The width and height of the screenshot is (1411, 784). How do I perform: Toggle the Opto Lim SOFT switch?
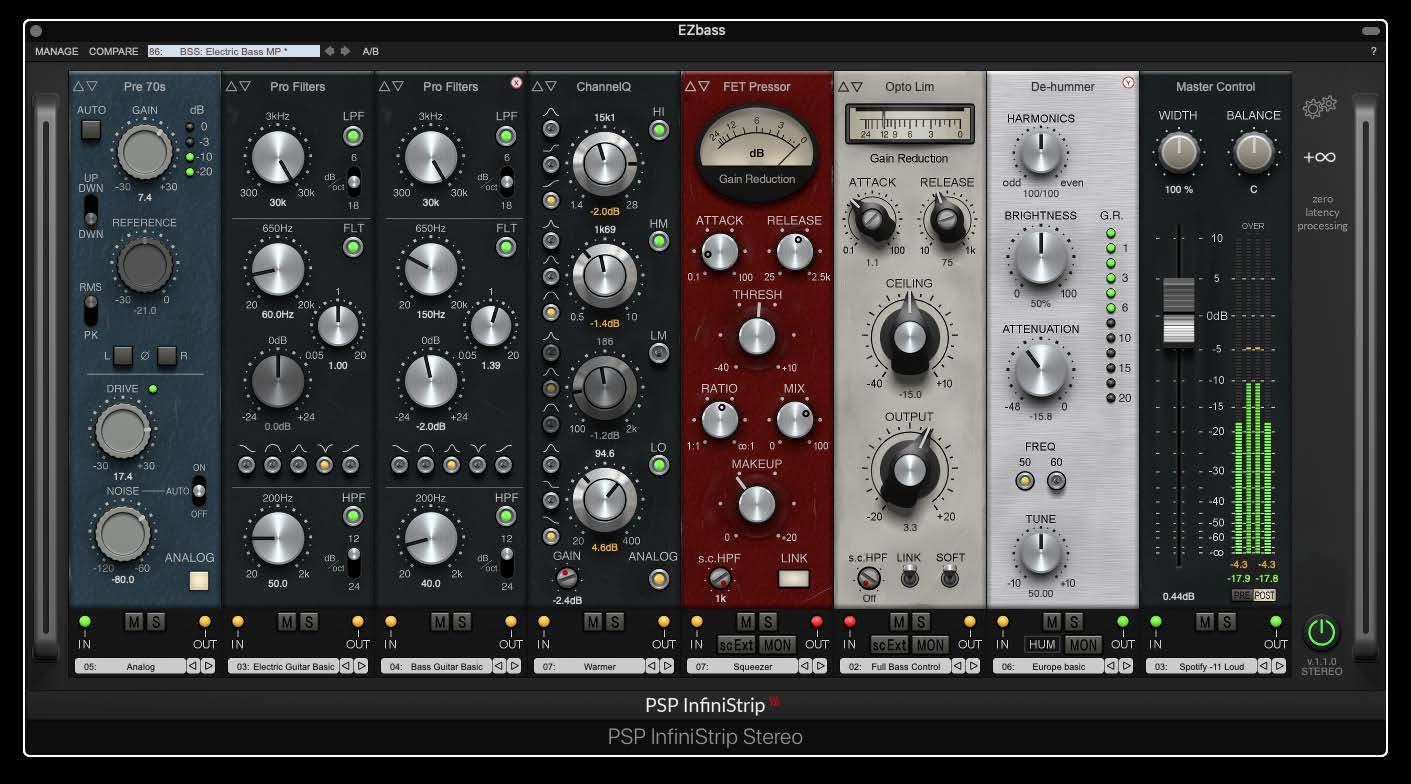click(x=950, y=577)
